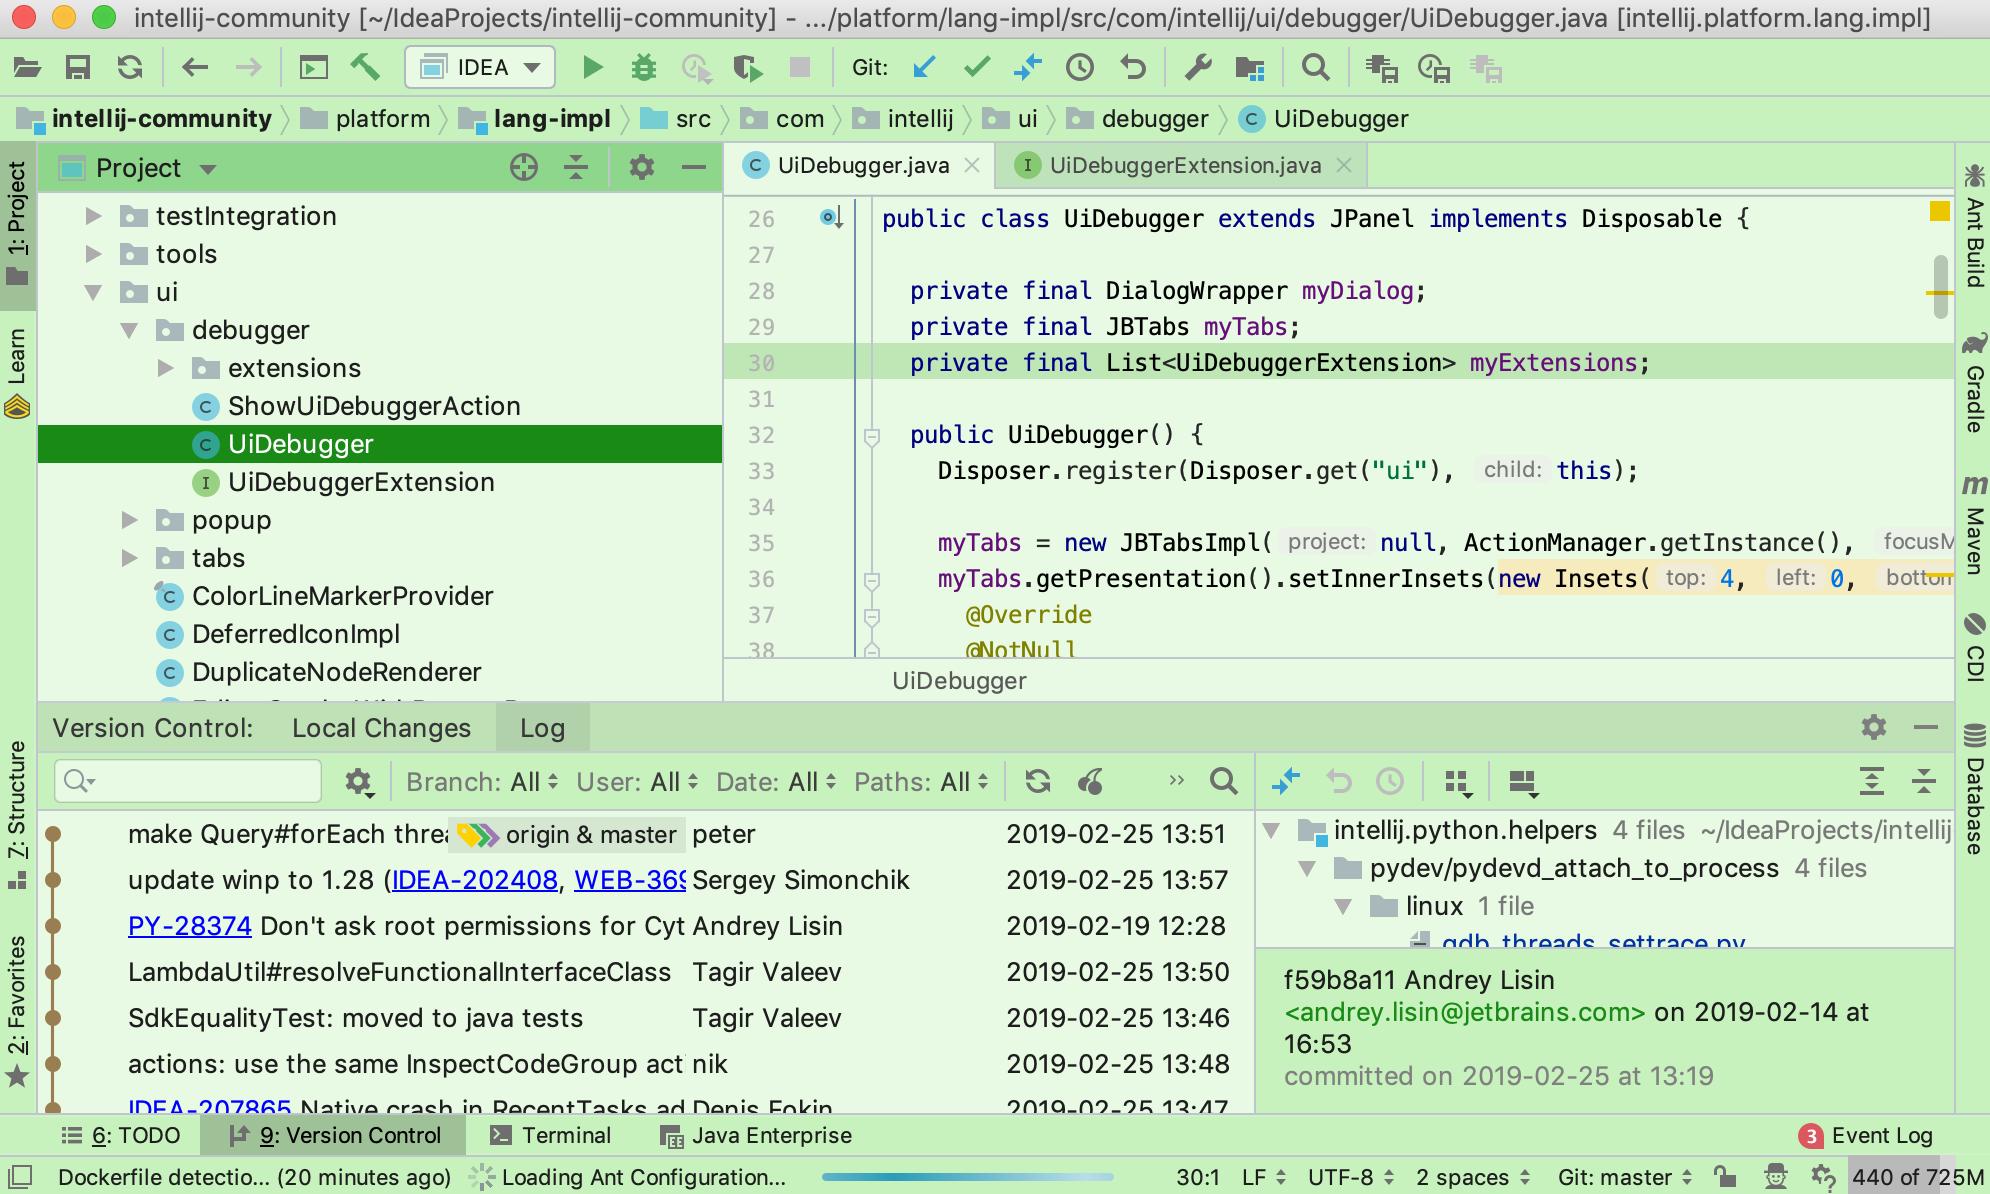
Task: Open the Terminal tool window button
Action: (x=552, y=1136)
